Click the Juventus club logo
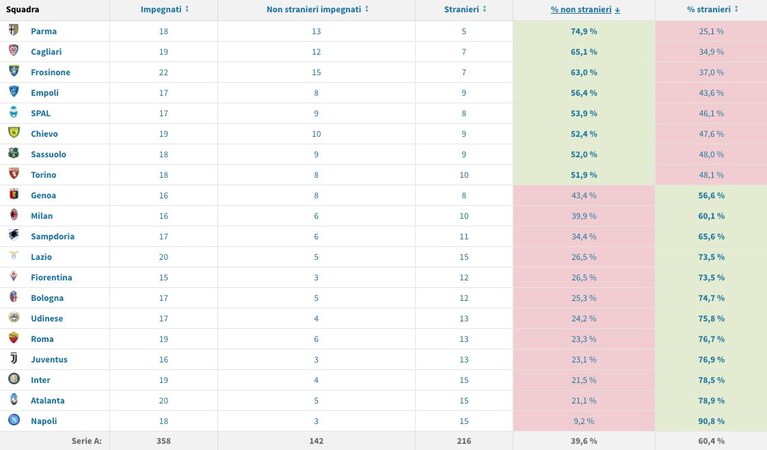 (x=14, y=359)
